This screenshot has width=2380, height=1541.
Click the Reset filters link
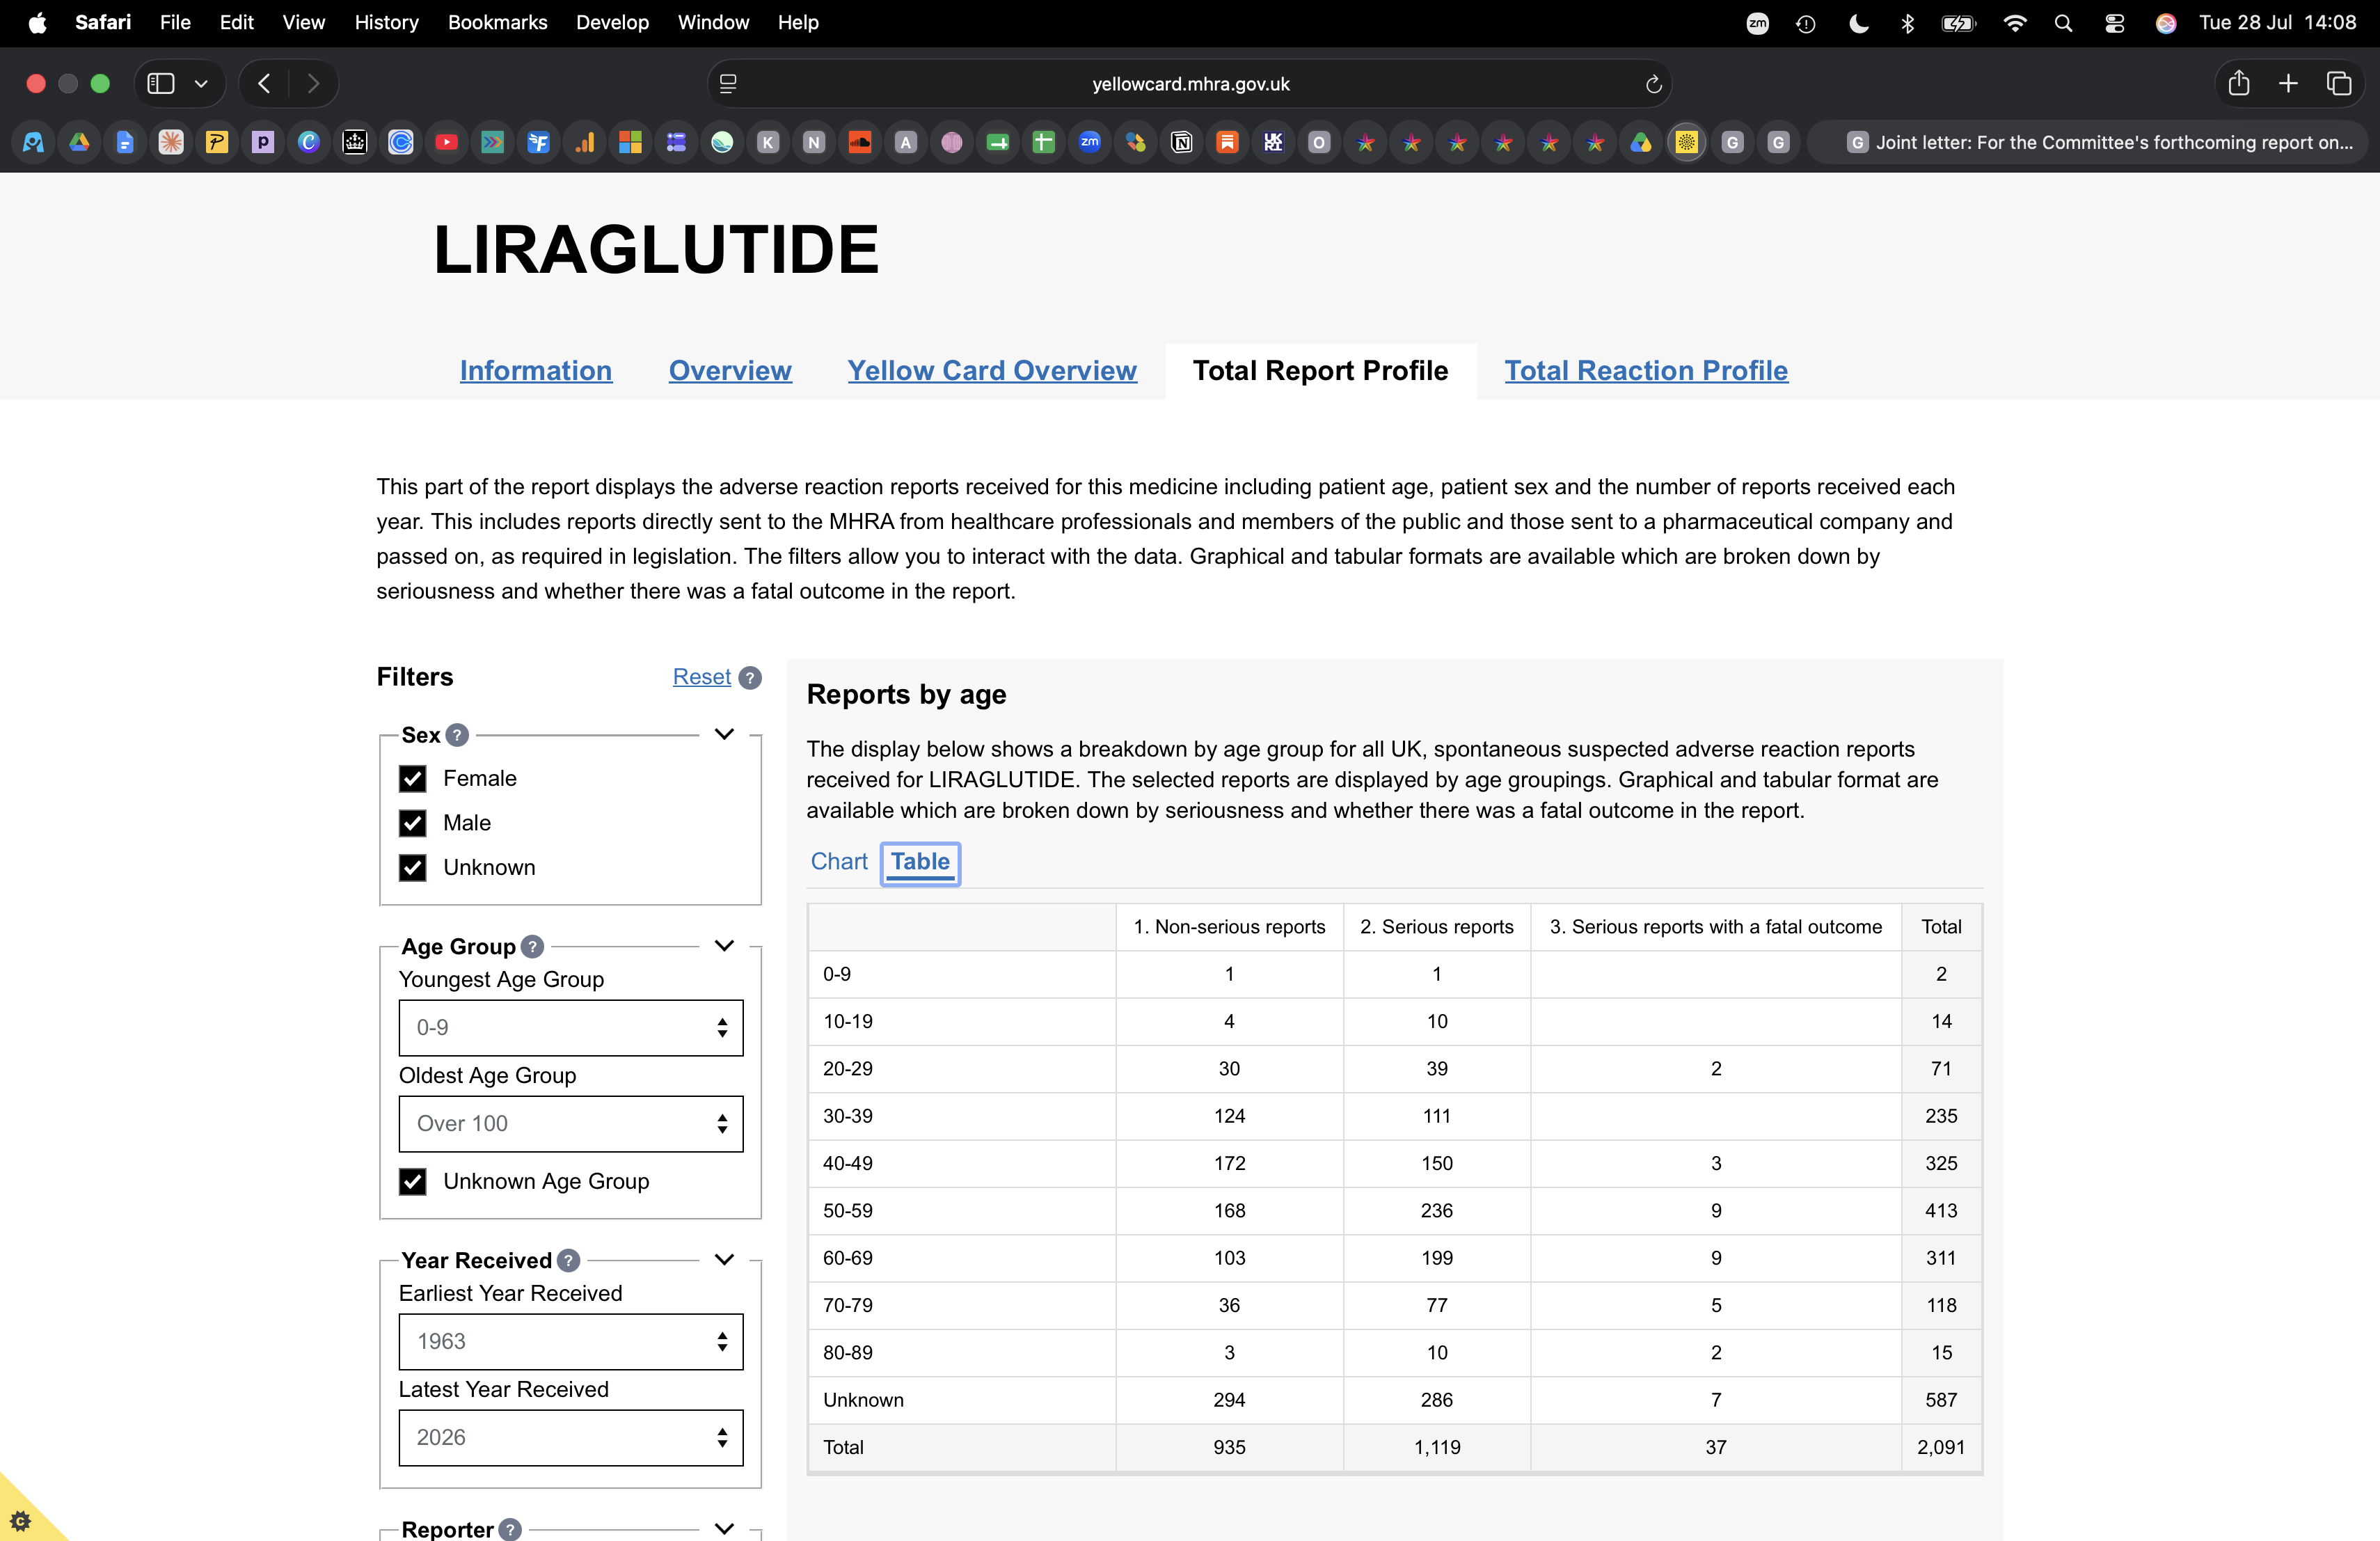(x=701, y=677)
